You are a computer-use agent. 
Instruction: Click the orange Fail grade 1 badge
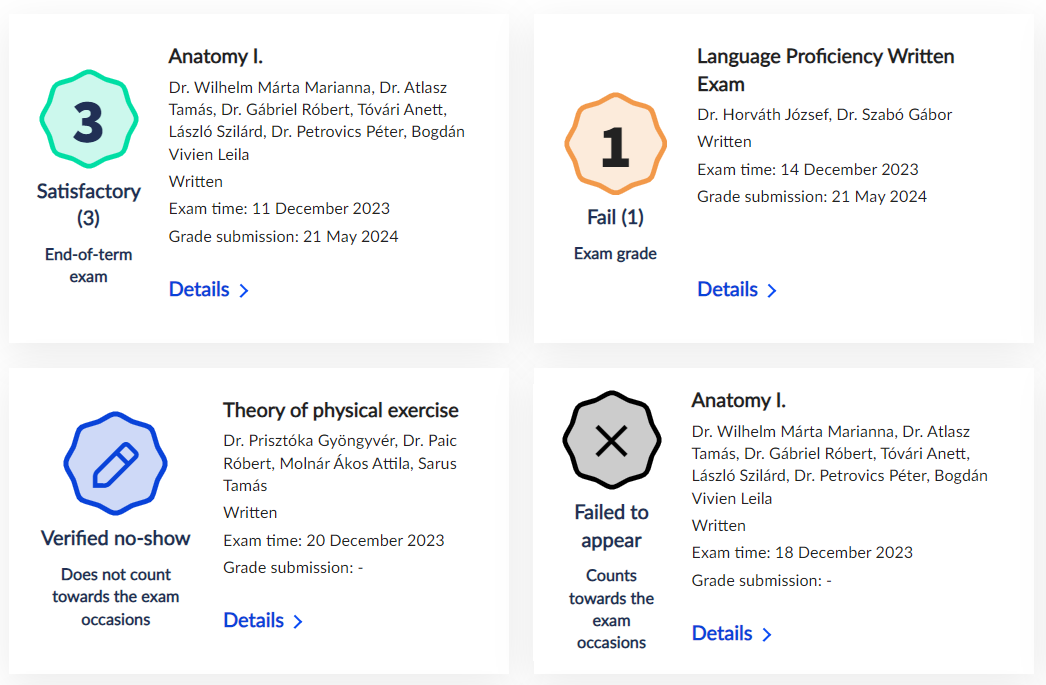615,147
